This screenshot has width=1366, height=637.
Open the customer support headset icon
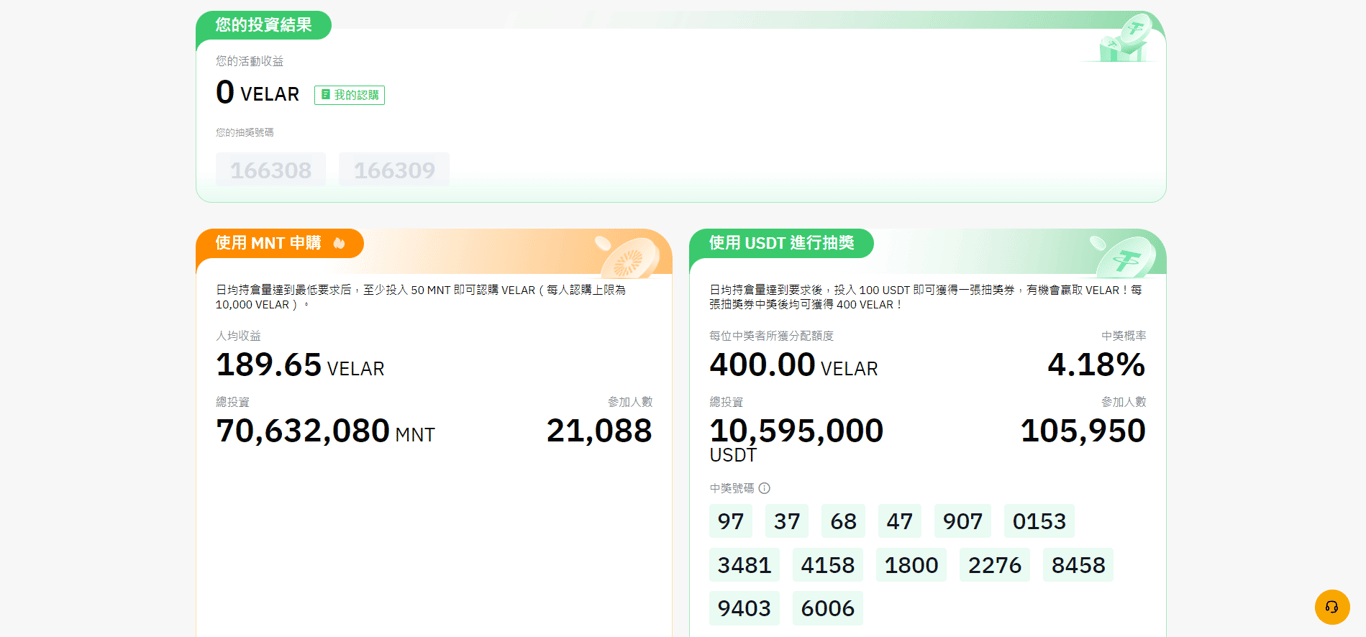[x=1332, y=607]
